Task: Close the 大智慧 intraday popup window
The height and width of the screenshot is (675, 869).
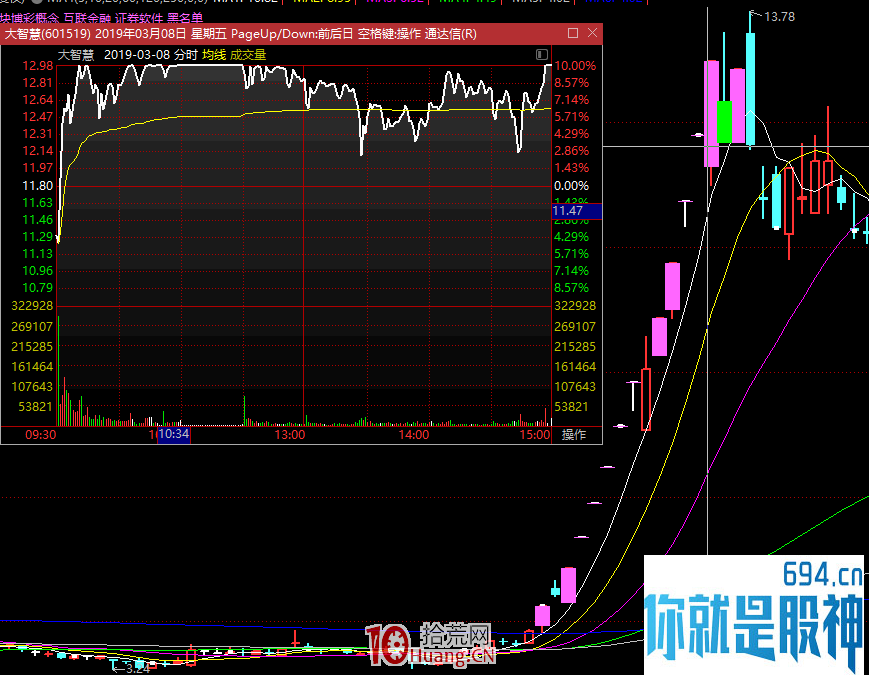Action: tap(592, 33)
